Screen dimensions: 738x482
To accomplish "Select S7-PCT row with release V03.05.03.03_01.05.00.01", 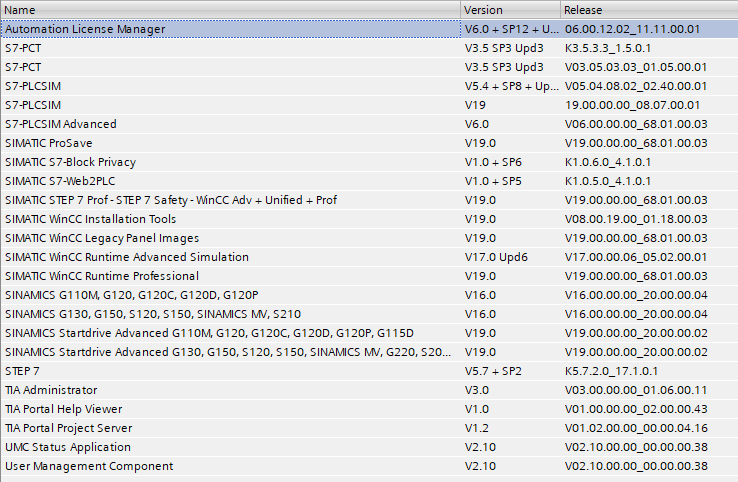I will click(x=369, y=67).
